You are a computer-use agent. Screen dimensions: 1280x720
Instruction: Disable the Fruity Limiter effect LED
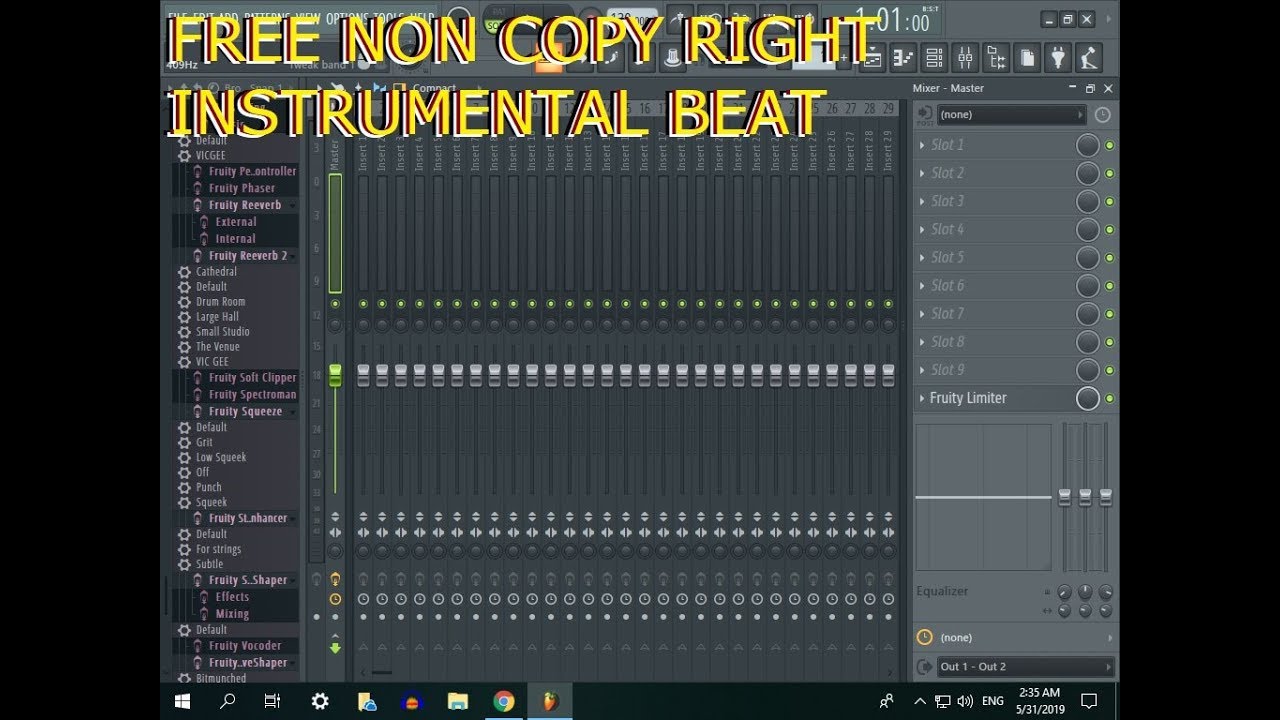click(1109, 399)
